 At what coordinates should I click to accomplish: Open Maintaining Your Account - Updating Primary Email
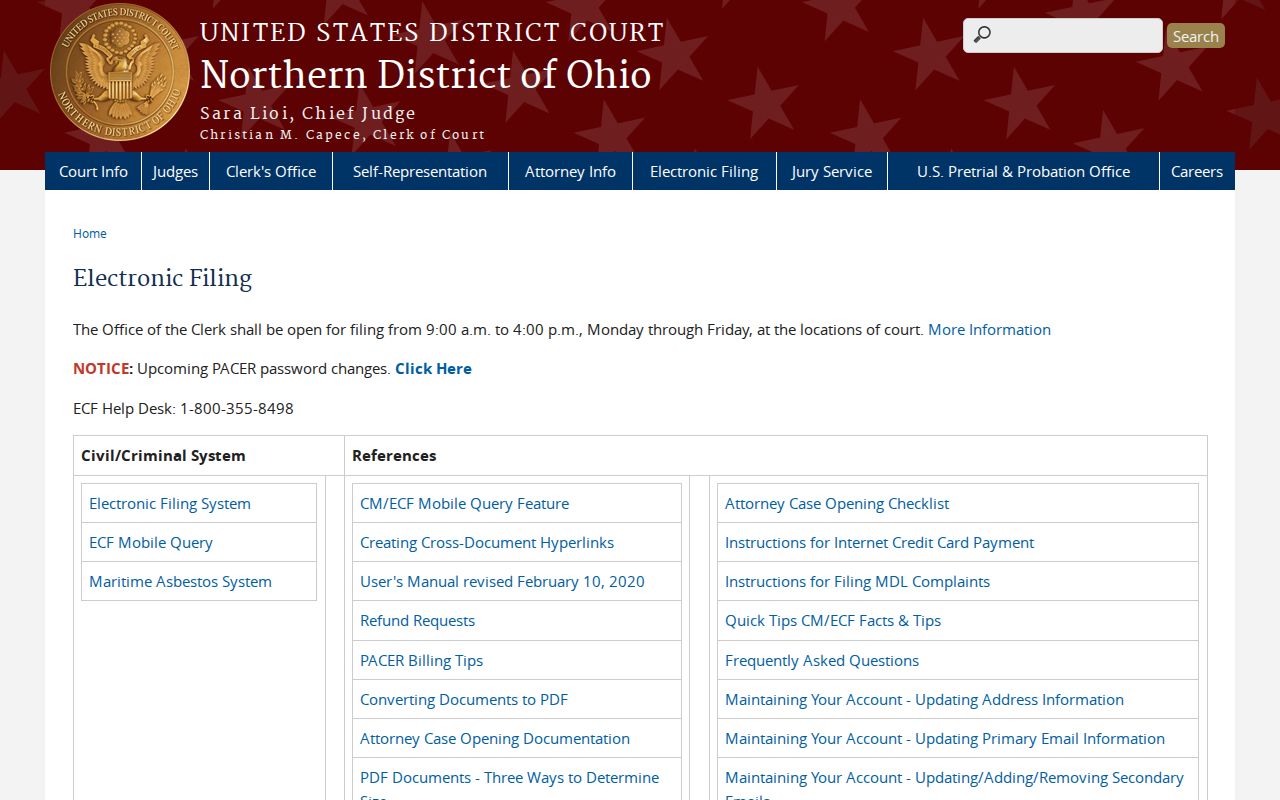pos(945,738)
